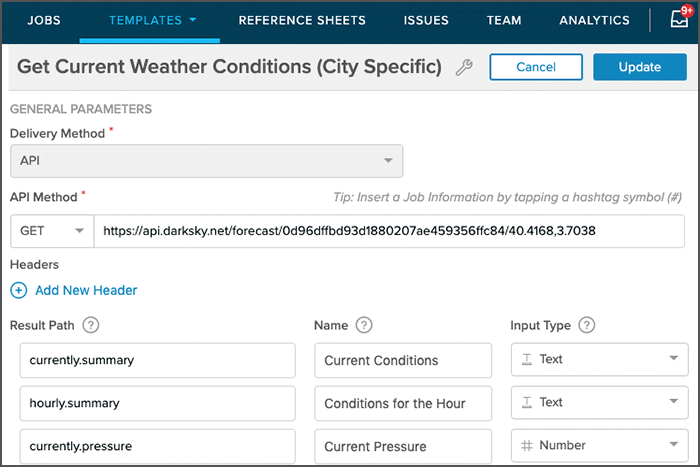Viewport: 700px width, 467px height.
Task: Click the Update button
Action: (x=639, y=67)
